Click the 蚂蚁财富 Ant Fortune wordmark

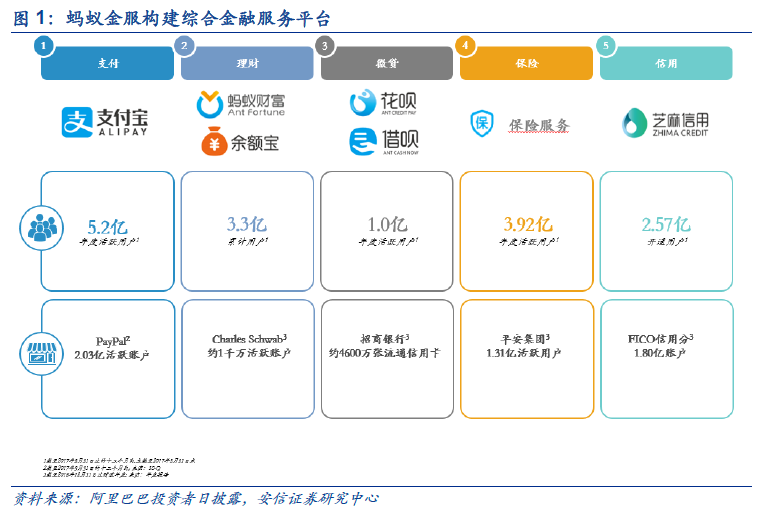[x=256, y=105]
